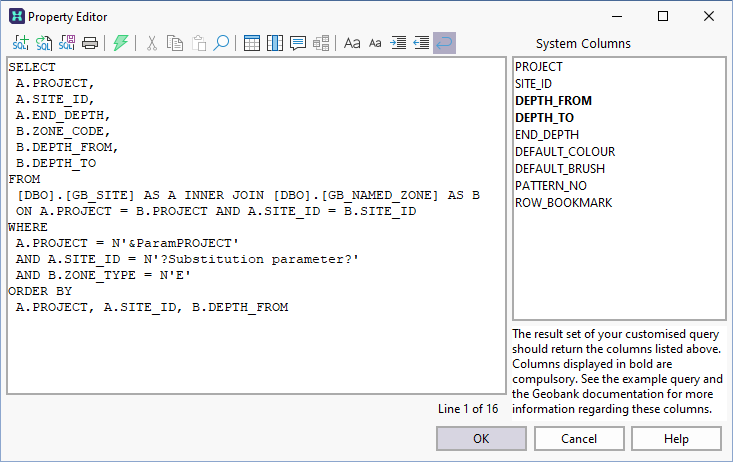The image size is (733, 462).
Task: Increase indent of selected lines
Action: click(x=398, y=43)
